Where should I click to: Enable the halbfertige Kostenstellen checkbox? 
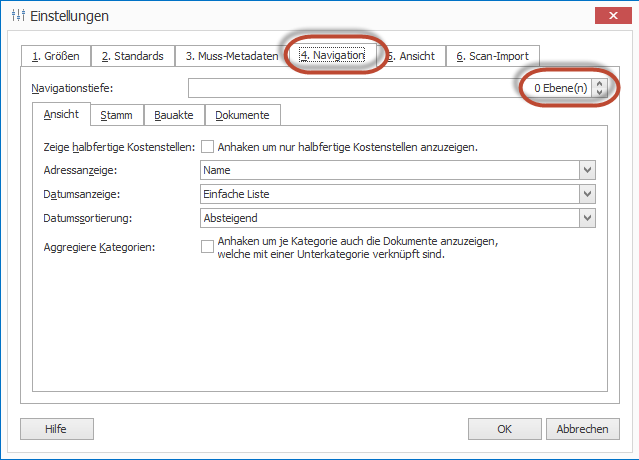(207, 147)
